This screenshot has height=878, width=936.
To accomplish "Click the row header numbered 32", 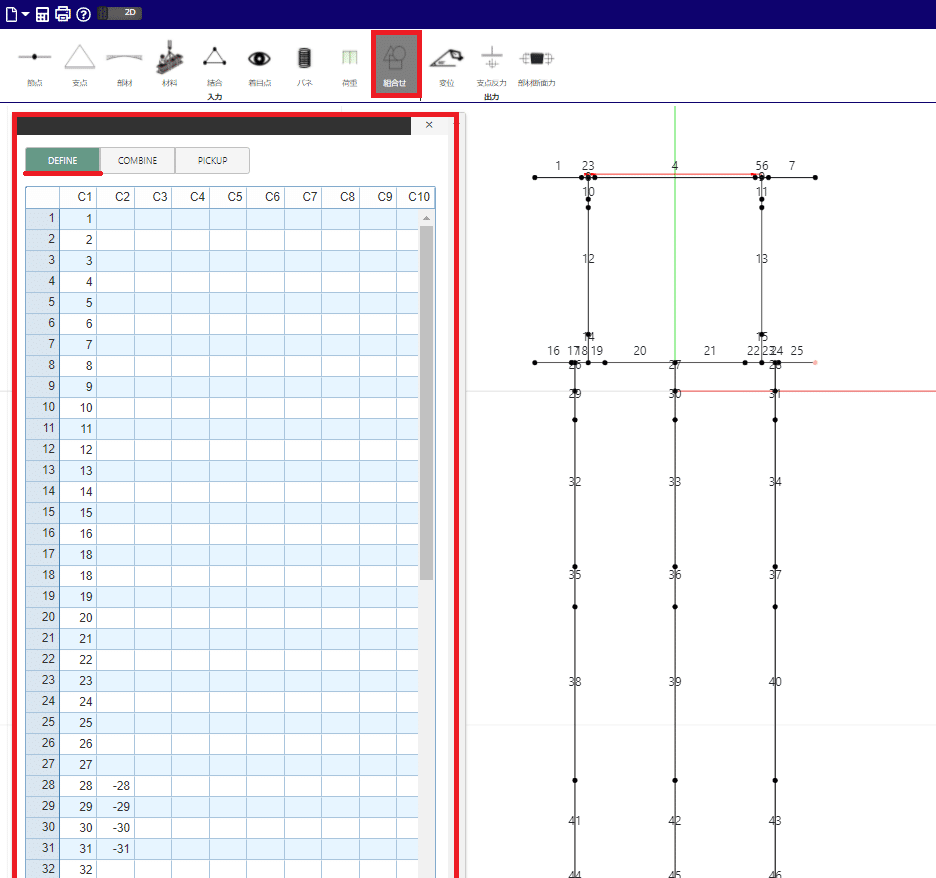I will pos(42,869).
